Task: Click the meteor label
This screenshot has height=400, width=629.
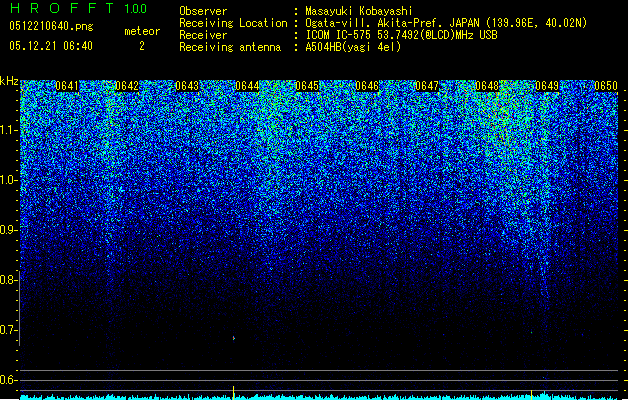Action: point(142,31)
